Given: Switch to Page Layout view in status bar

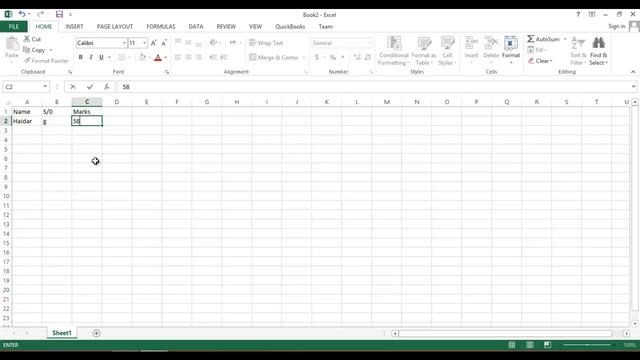Looking at the screenshot, I should (x=529, y=345).
